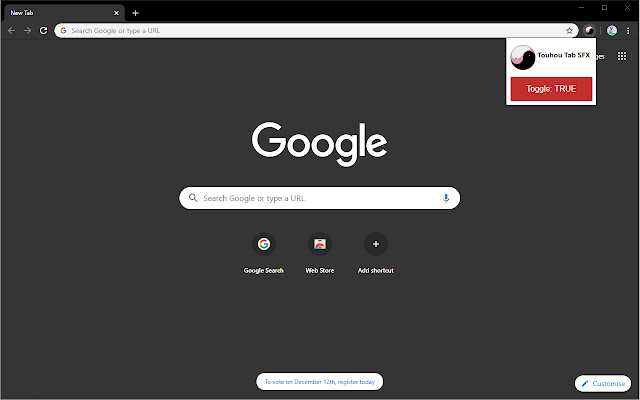Click the Google G icon in the address bar

pyautogui.click(x=63, y=31)
